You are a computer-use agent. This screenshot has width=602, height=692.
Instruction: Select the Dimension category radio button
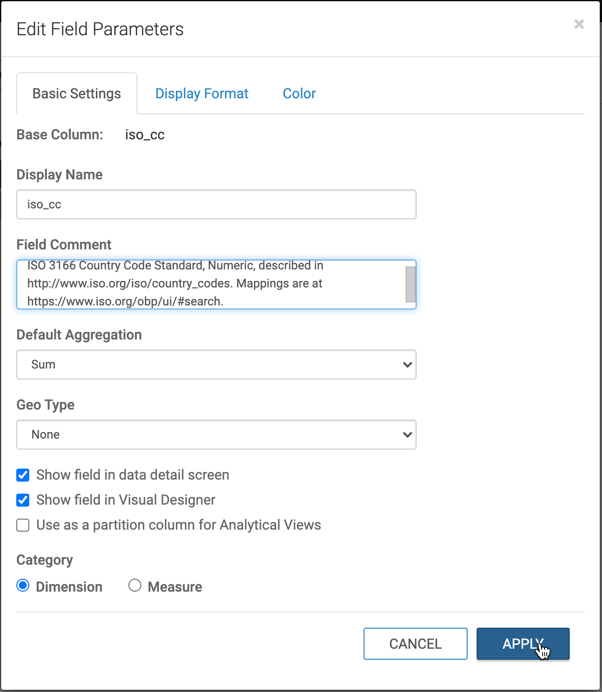(23, 586)
